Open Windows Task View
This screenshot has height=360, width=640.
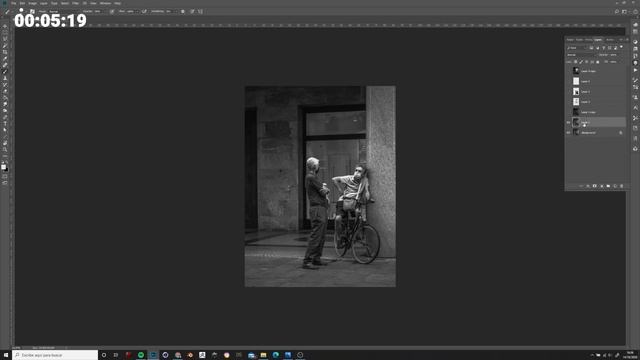[116, 355]
